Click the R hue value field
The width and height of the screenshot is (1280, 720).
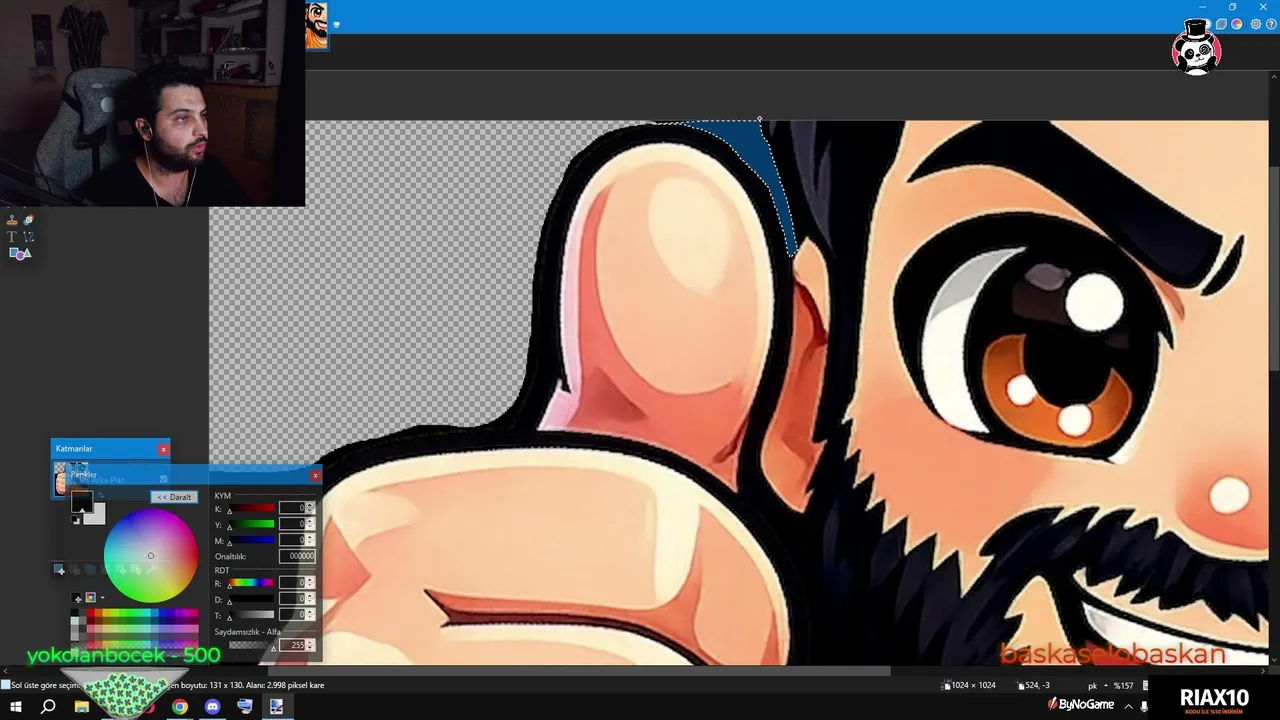pos(292,582)
